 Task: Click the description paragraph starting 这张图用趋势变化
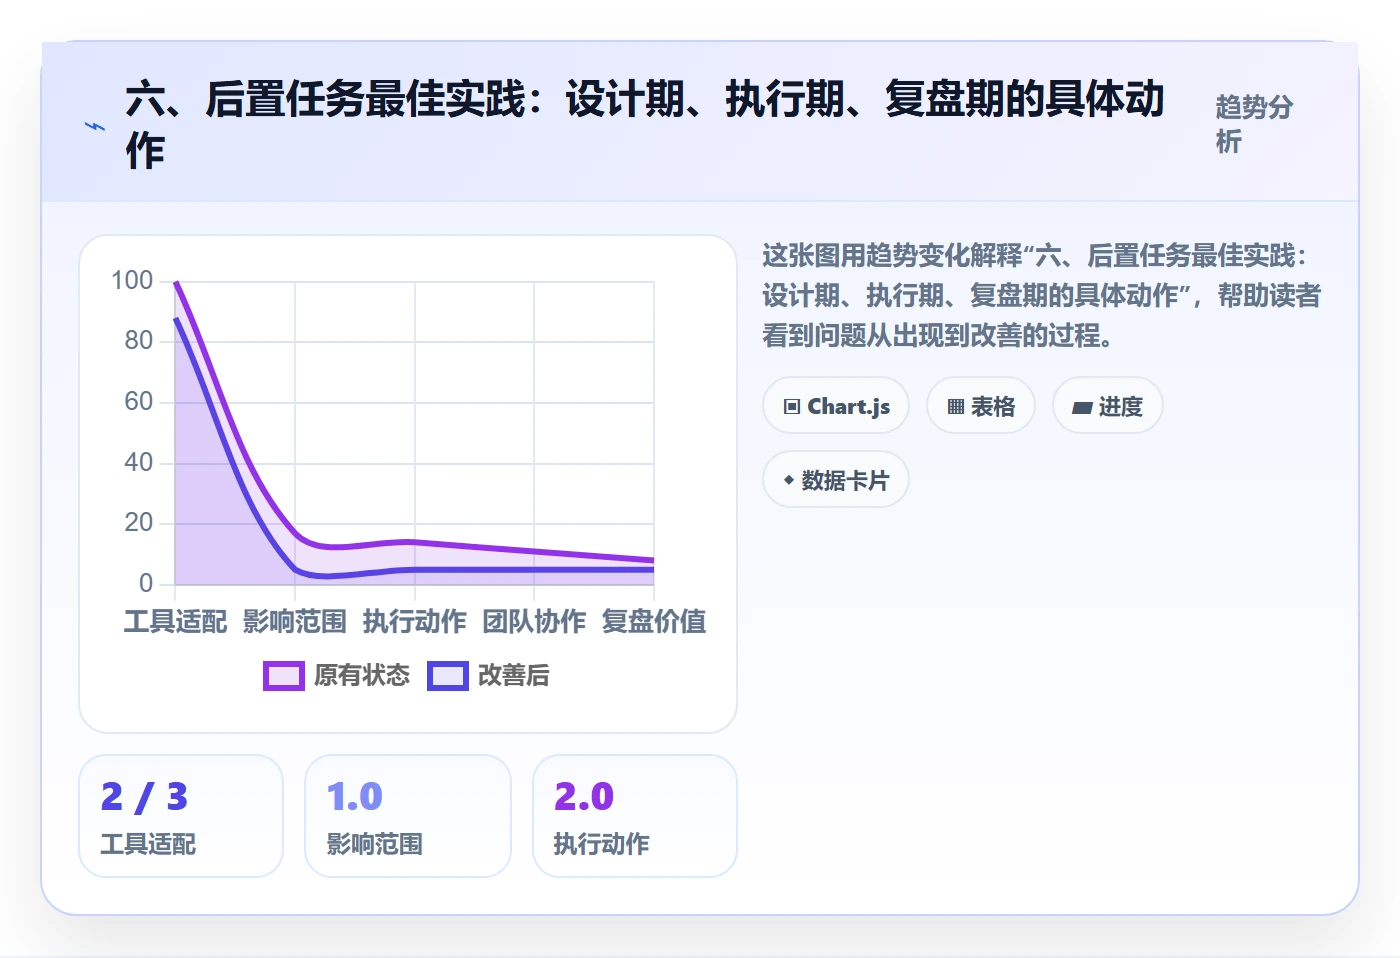tap(1042, 295)
